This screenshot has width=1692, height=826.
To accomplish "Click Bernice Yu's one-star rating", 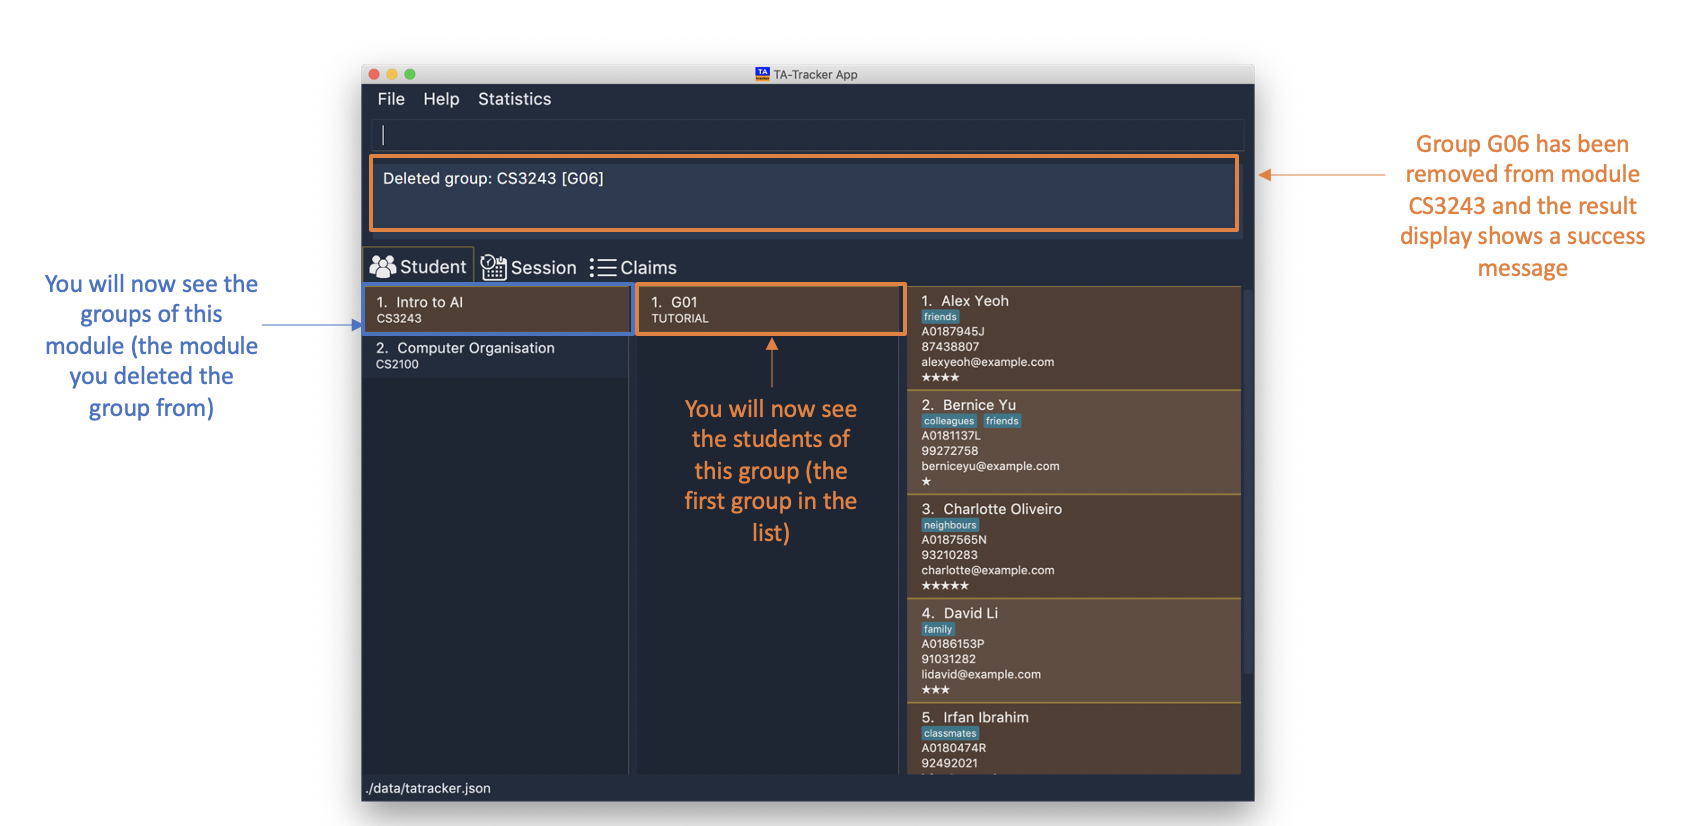I will click(x=926, y=481).
